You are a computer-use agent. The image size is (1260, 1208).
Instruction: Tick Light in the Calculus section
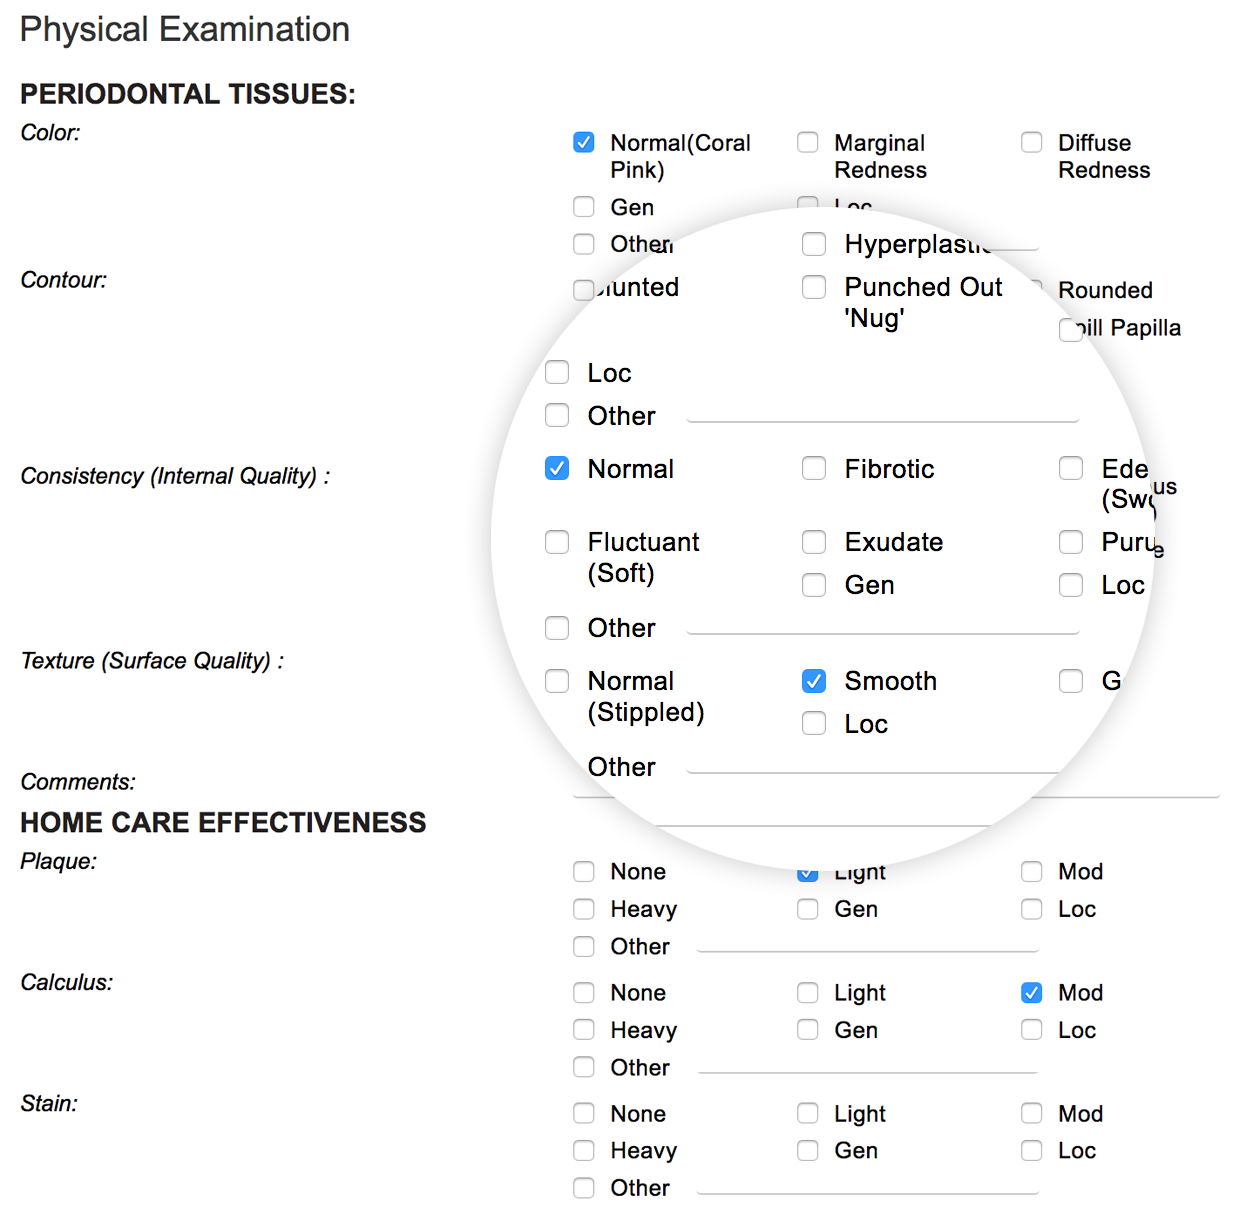point(808,993)
